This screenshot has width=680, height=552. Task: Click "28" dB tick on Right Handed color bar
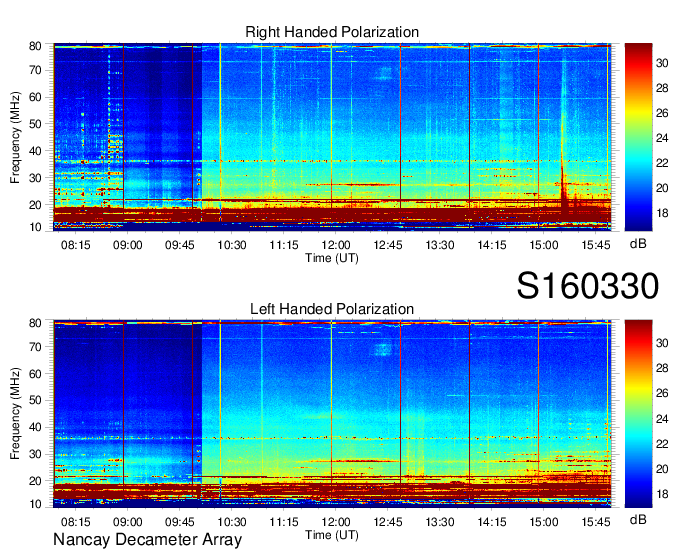click(662, 88)
